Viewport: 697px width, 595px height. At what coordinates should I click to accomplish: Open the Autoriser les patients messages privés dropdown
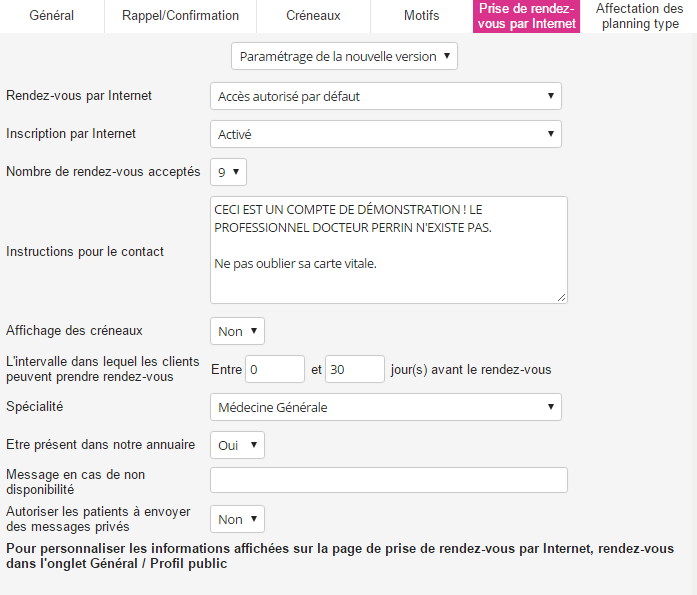237,519
